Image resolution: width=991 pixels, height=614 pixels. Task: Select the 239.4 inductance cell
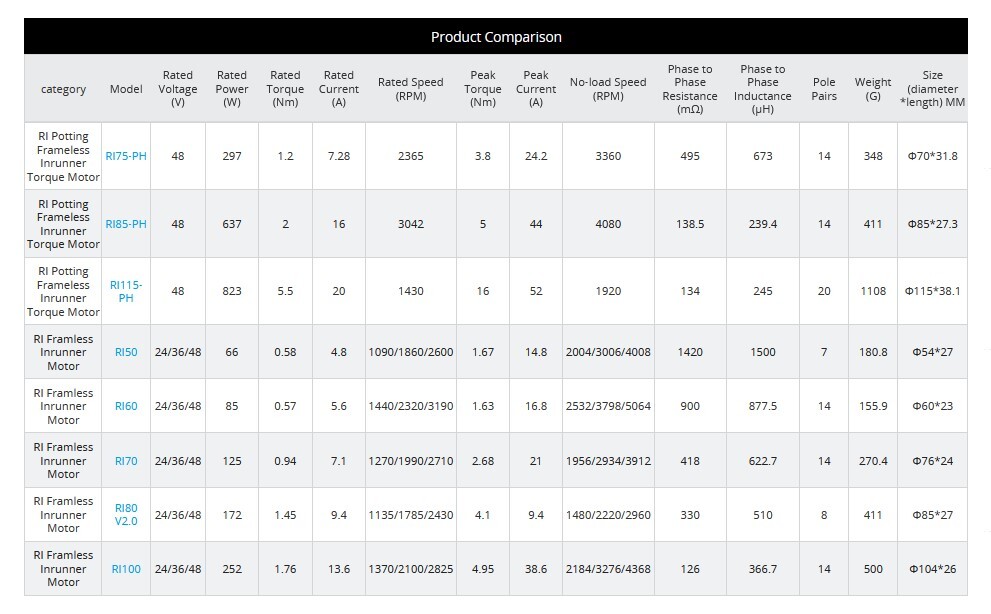(763, 224)
